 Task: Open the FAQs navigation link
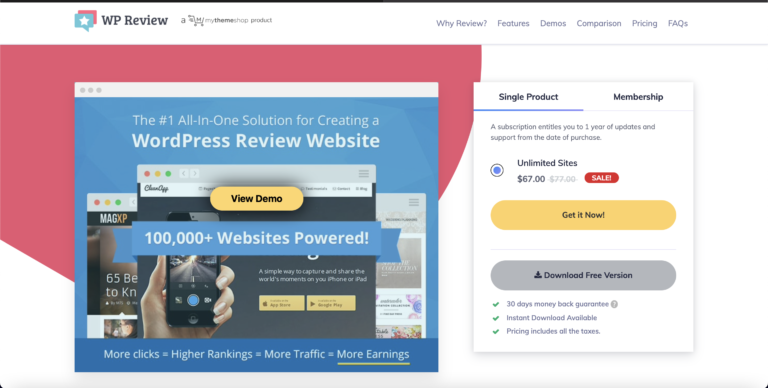pyautogui.click(x=678, y=23)
